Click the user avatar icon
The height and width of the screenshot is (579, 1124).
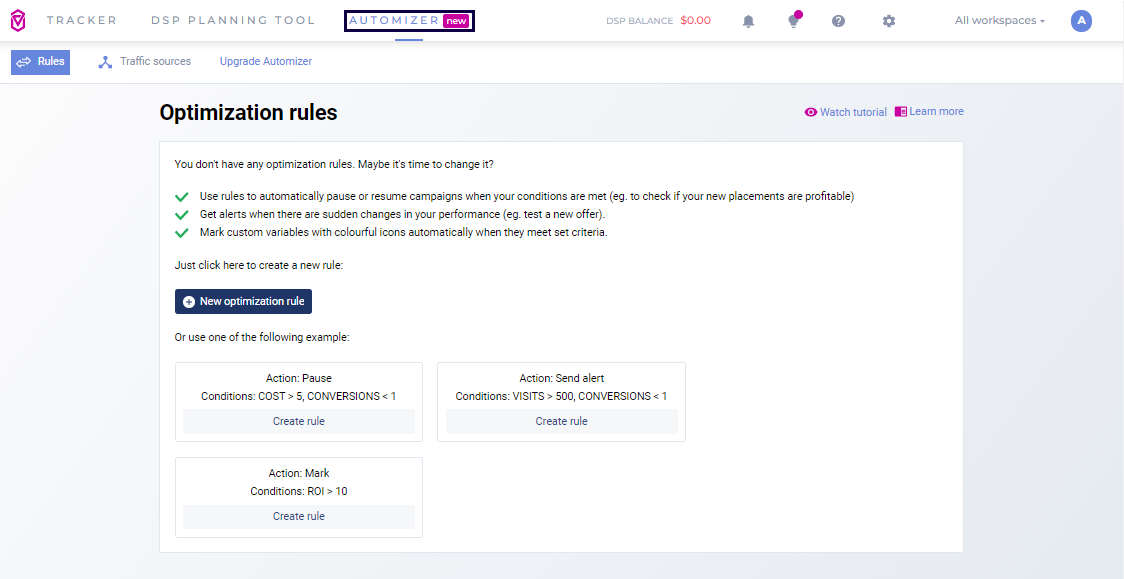coord(1080,20)
